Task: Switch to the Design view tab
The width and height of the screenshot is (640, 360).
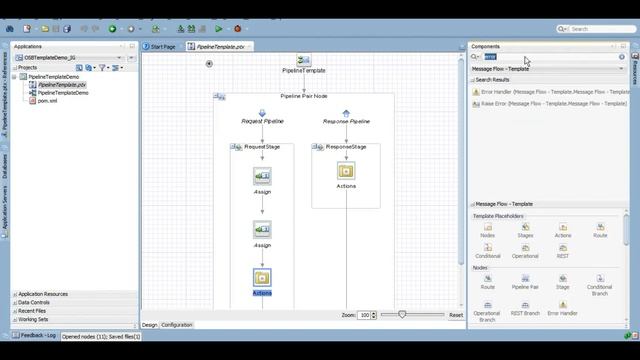Action: click(149, 325)
